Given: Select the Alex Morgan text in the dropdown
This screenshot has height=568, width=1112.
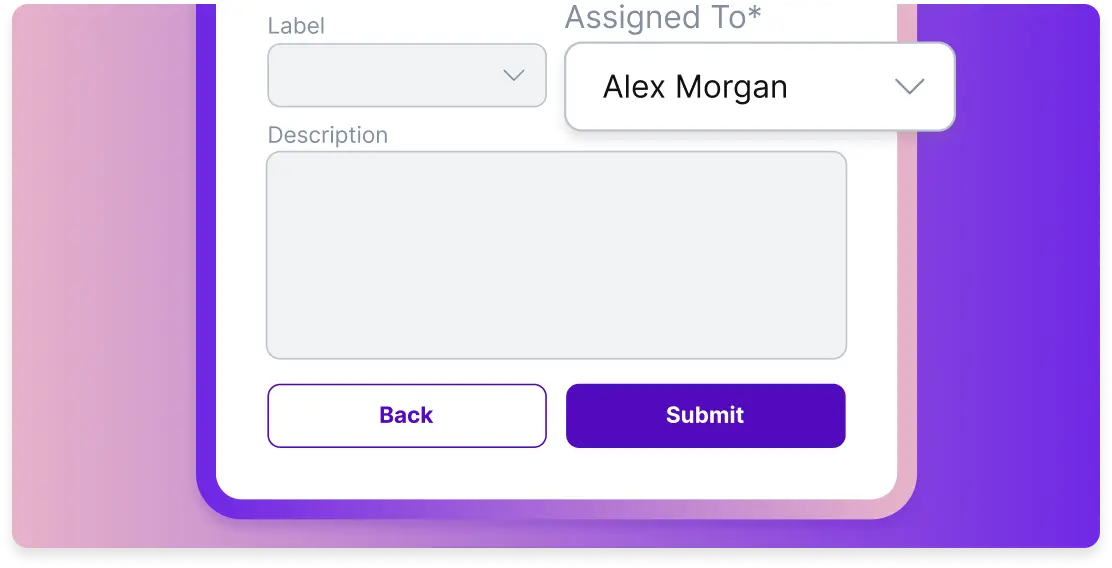Looking at the screenshot, I should pos(695,87).
